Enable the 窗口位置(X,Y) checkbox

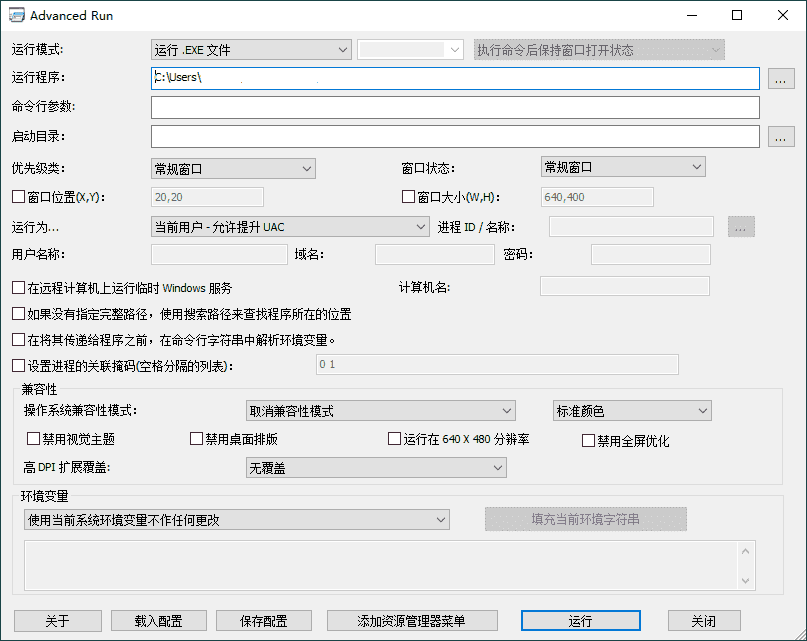pyautogui.click(x=18, y=197)
